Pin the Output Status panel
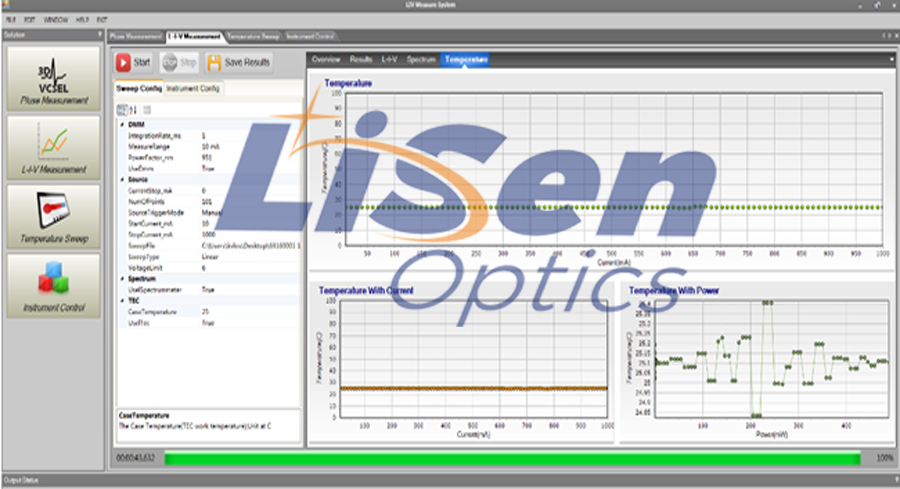The height and width of the screenshot is (489, 900). pos(896,480)
